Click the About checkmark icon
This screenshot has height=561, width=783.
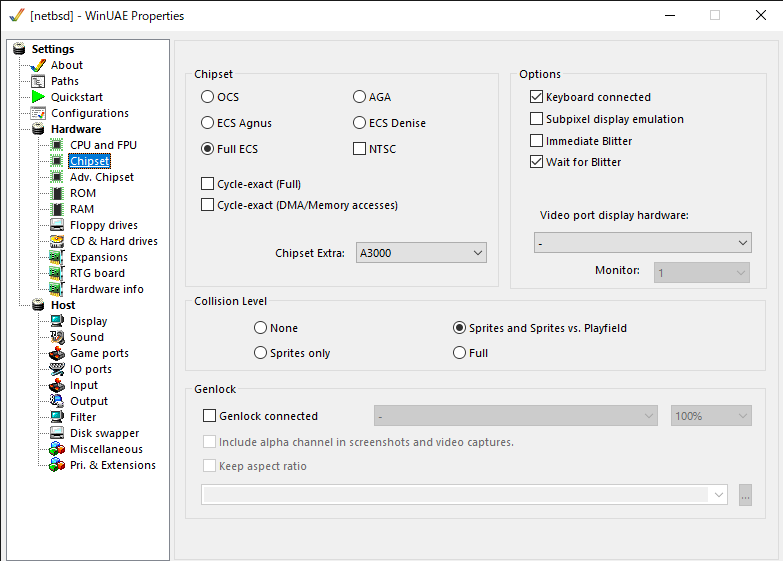click(39, 65)
